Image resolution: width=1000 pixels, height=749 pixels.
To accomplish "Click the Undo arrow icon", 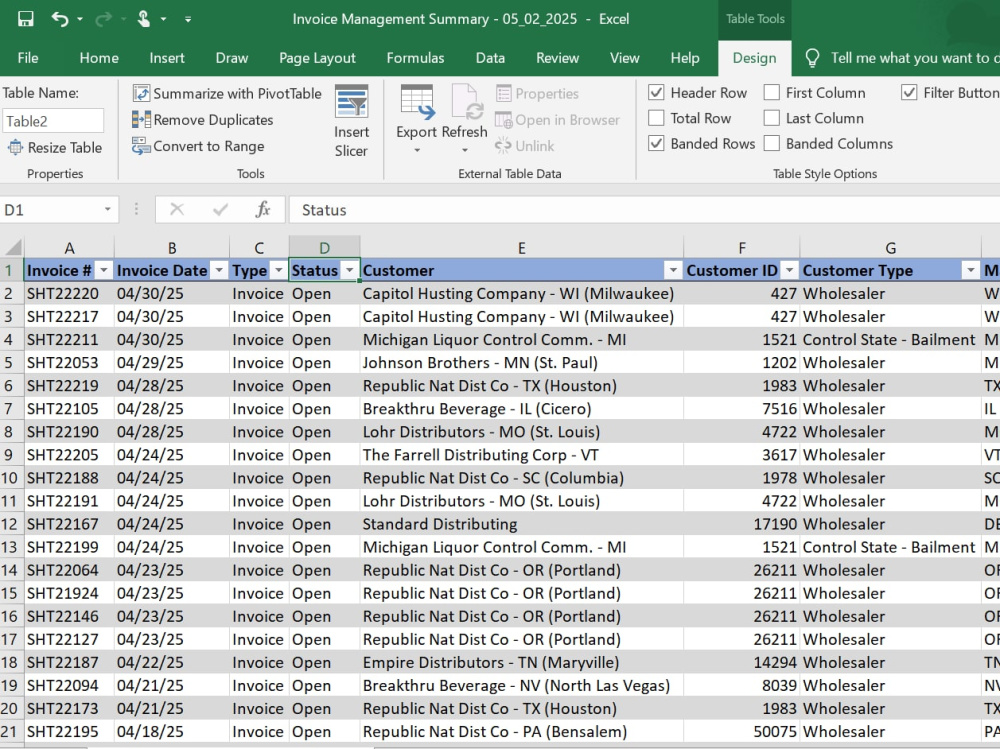I will (59, 19).
